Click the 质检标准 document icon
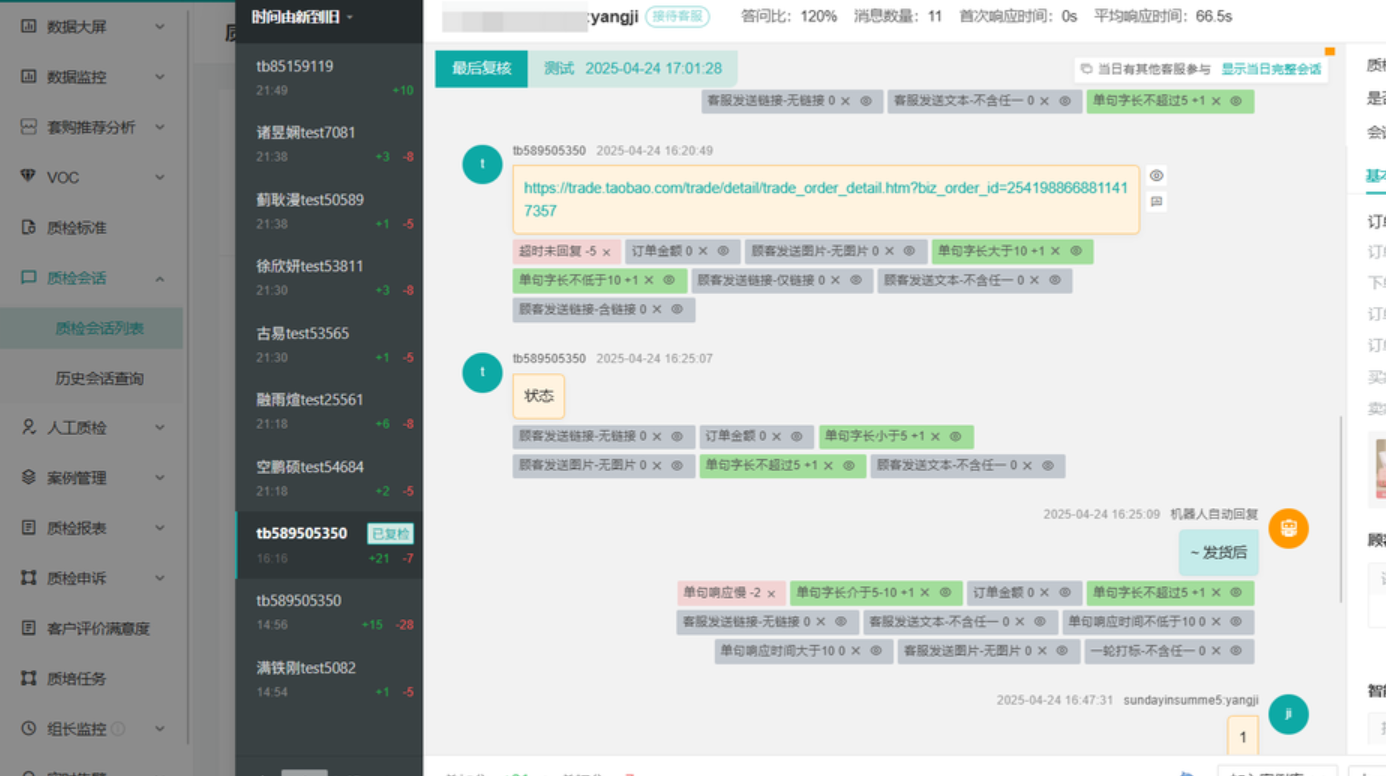This screenshot has width=1386, height=776. (28, 227)
